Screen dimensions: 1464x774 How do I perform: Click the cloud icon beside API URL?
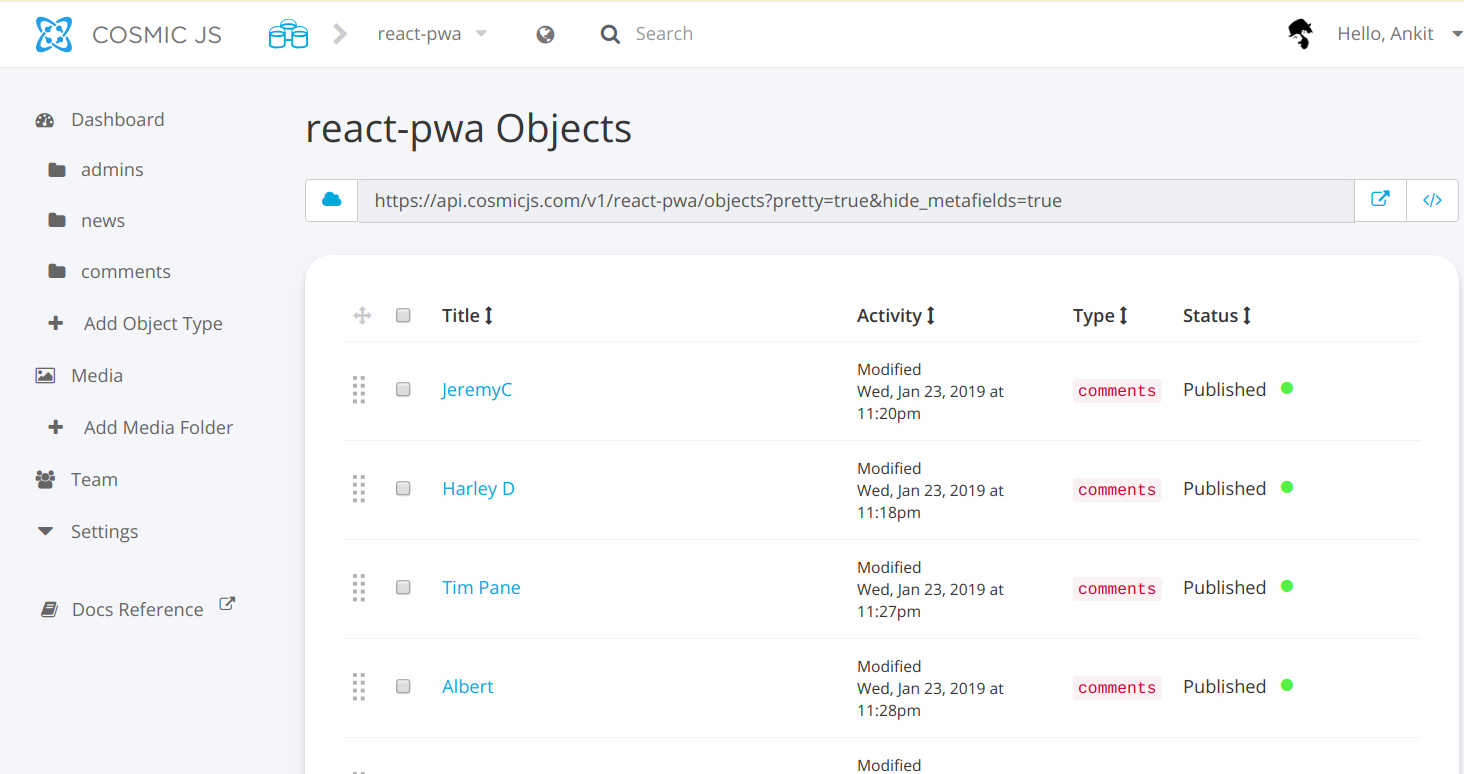[x=331, y=200]
